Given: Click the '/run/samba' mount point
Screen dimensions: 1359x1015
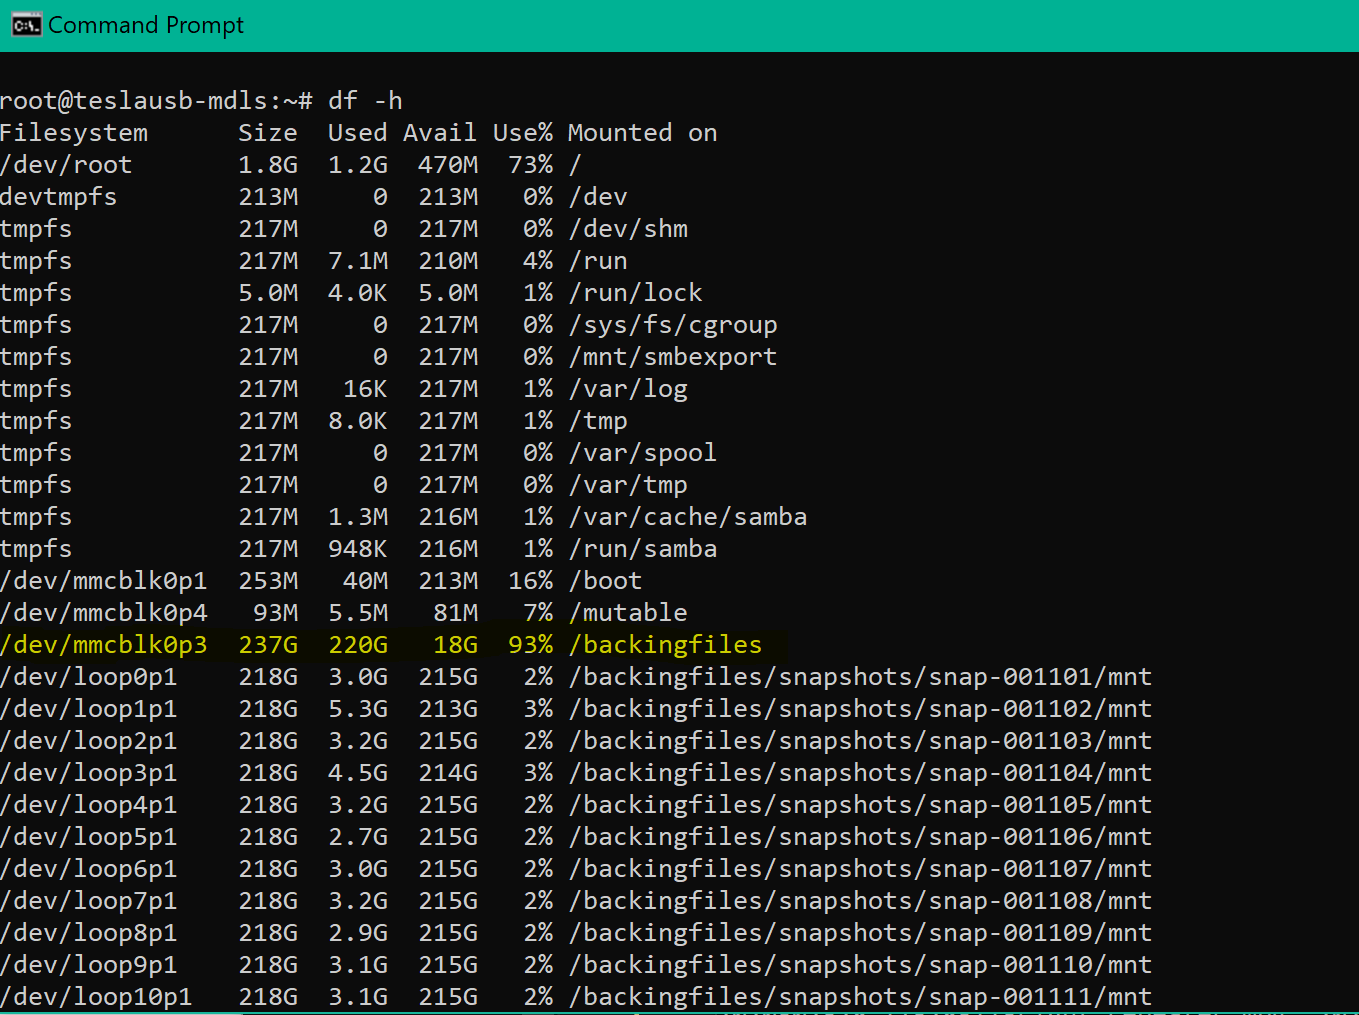Looking at the screenshot, I should [x=643, y=549].
